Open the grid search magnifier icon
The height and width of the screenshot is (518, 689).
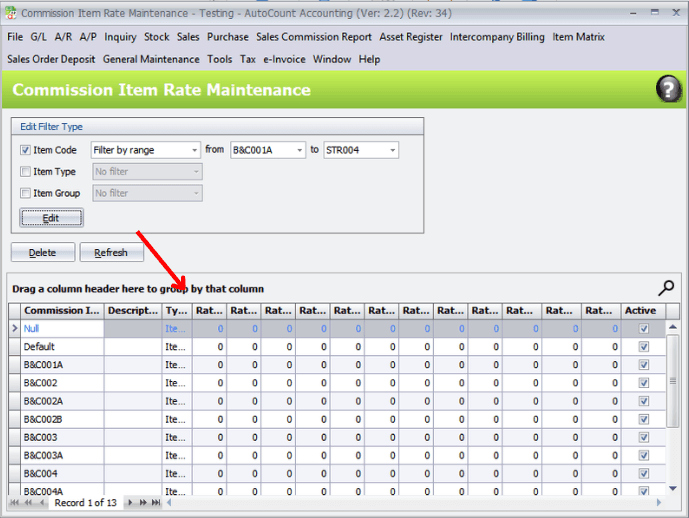tap(666, 288)
